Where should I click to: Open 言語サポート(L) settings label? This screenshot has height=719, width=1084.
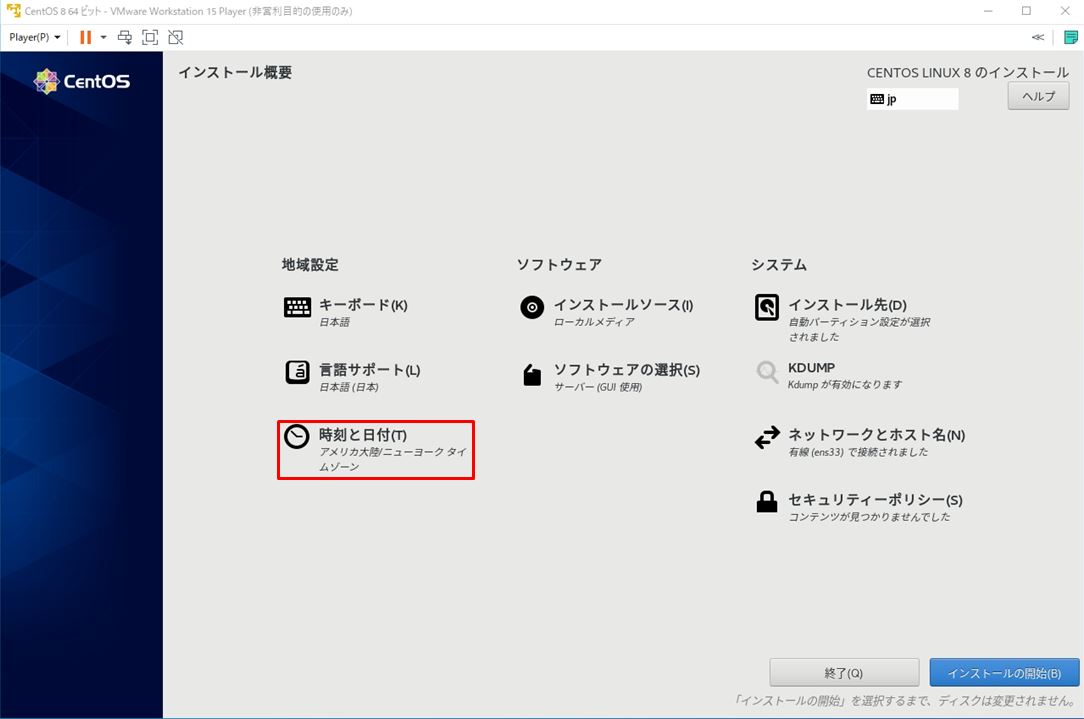point(369,370)
